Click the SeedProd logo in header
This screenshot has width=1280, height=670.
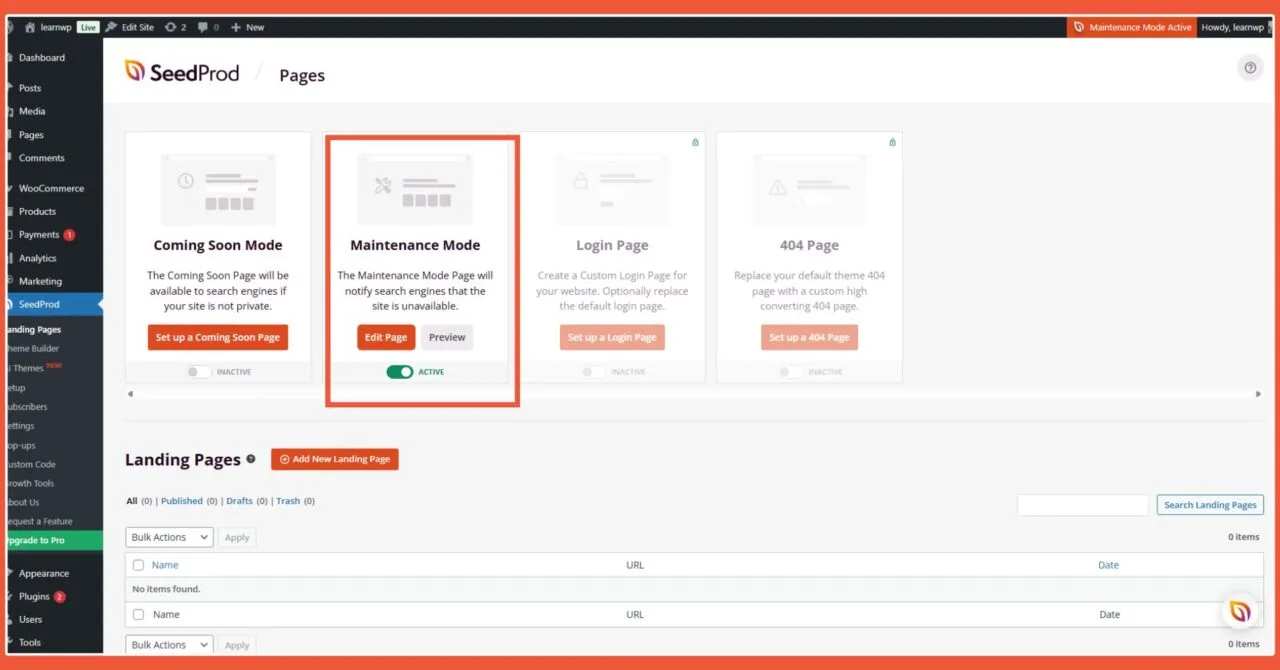click(x=182, y=72)
